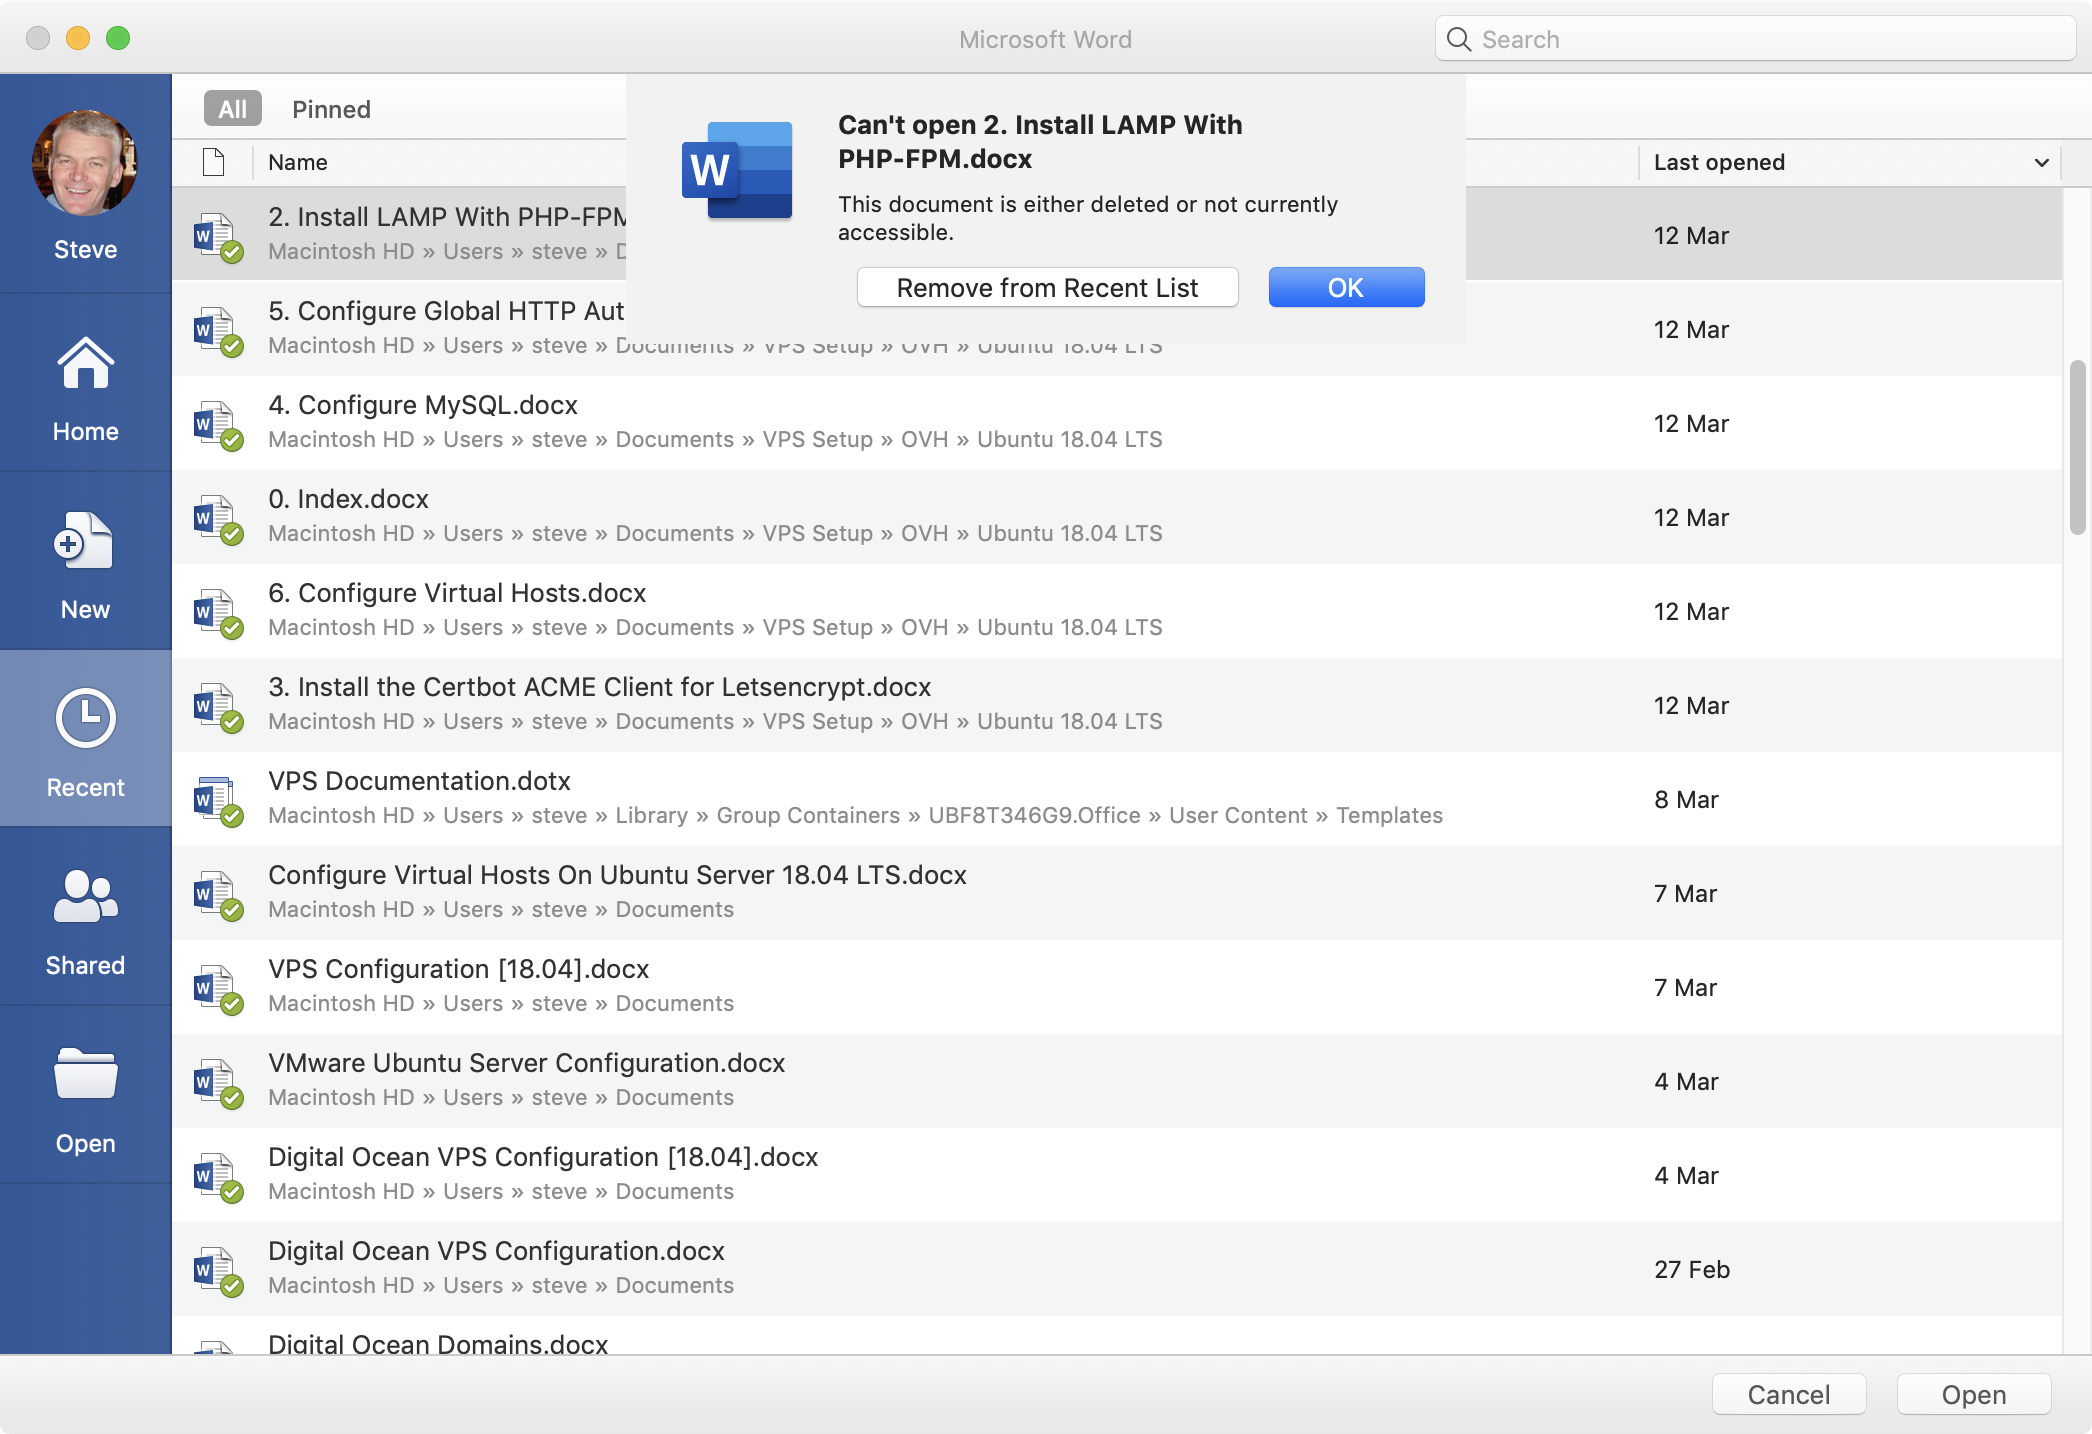Viewport: 2092px width, 1434px height.
Task: Open the Shared people icon
Action: click(x=85, y=896)
